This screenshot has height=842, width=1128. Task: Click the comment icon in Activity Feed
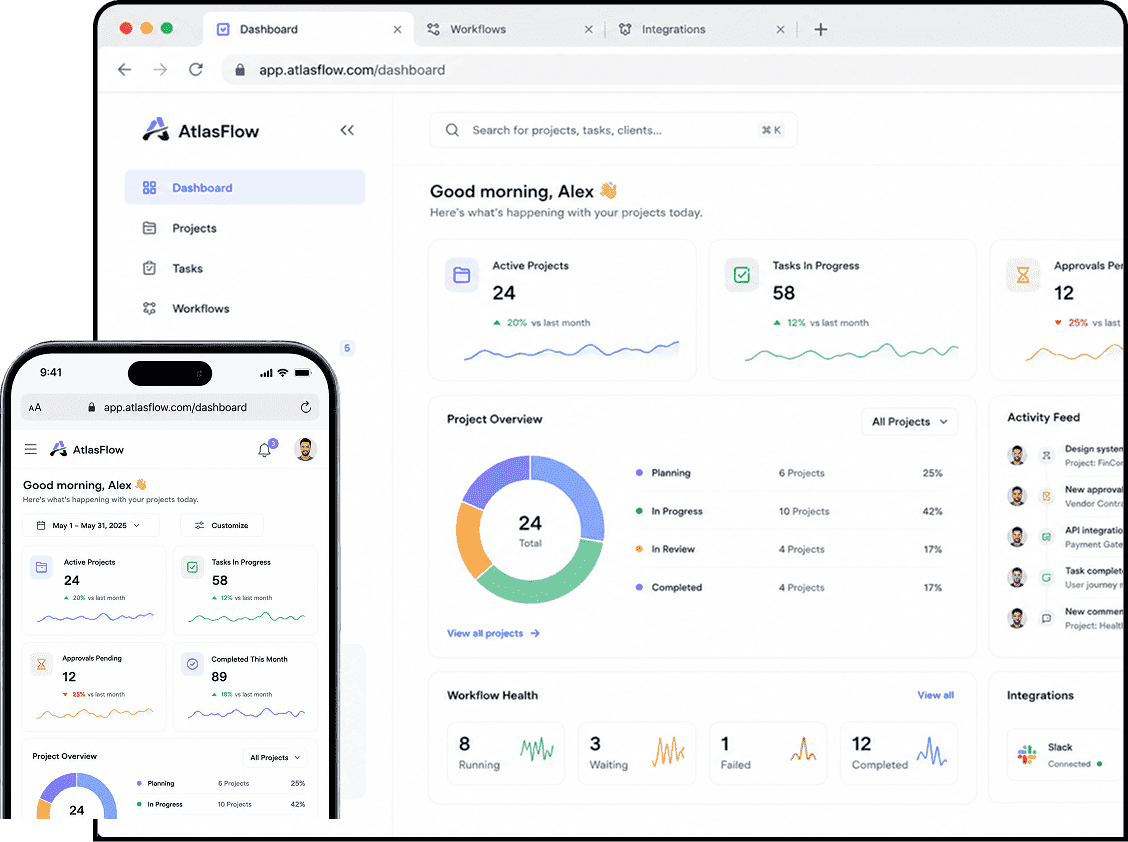tap(1047, 617)
